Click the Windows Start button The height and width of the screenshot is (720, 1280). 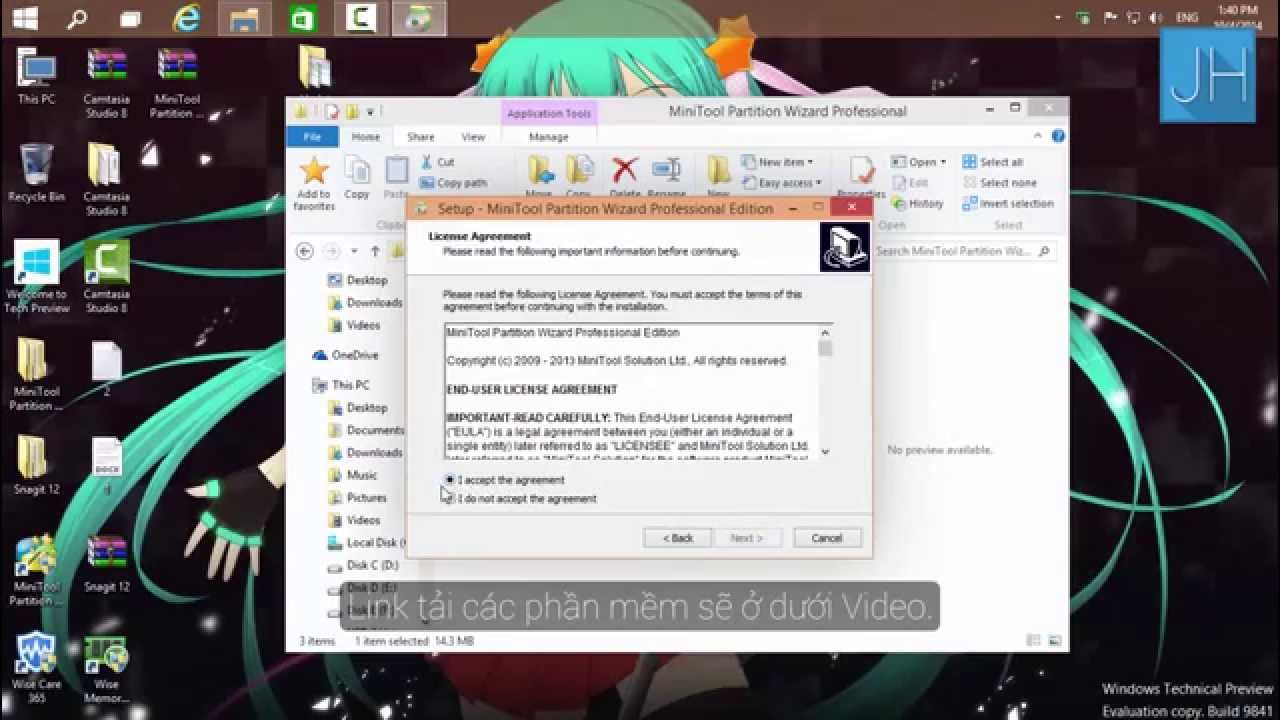pyautogui.click(x=25, y=17)
